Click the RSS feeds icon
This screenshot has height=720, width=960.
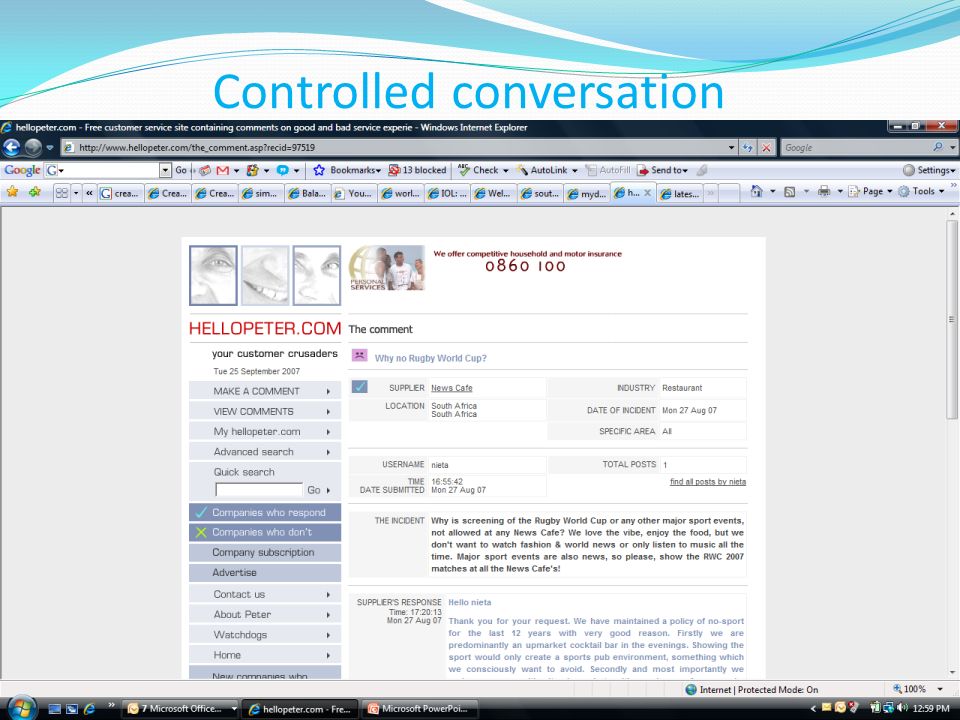(790, 192)
